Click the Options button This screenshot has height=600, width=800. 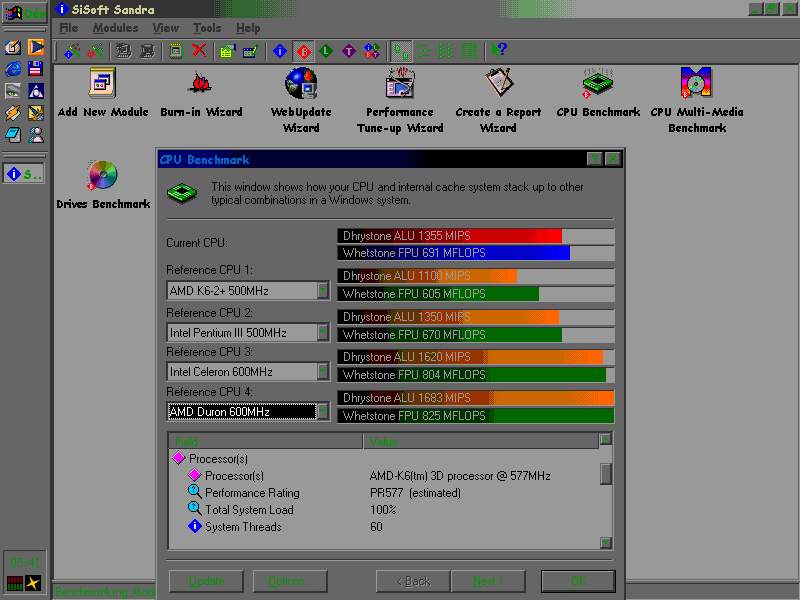pos(290,581)
